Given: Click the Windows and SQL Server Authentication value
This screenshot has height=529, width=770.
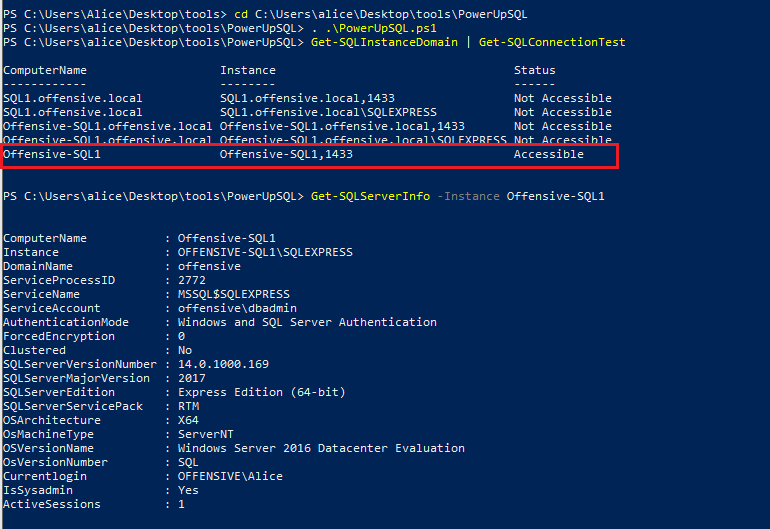Looking at the screenshot, I should pyautogui.click(x=307, y=322).
